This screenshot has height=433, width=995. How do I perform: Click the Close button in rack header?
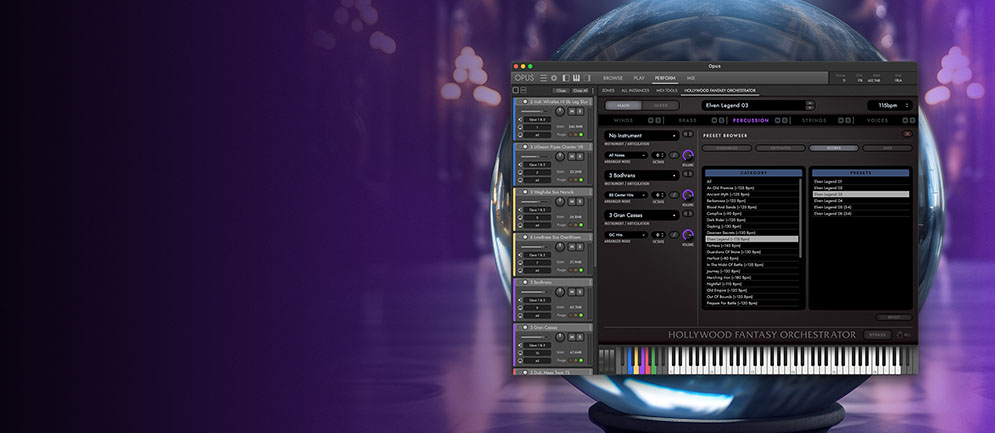pyautogui.click(x=561, y=91)
